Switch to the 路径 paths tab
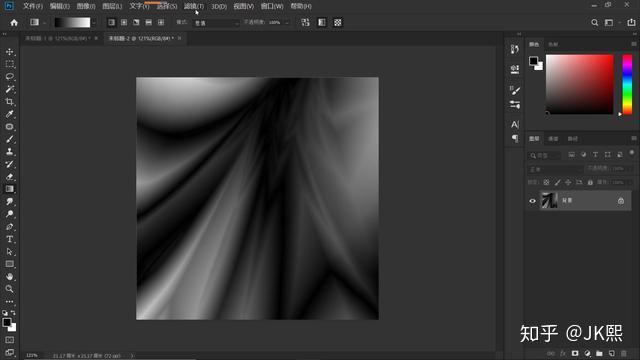The image size is (640, 360). coord(573,139)
